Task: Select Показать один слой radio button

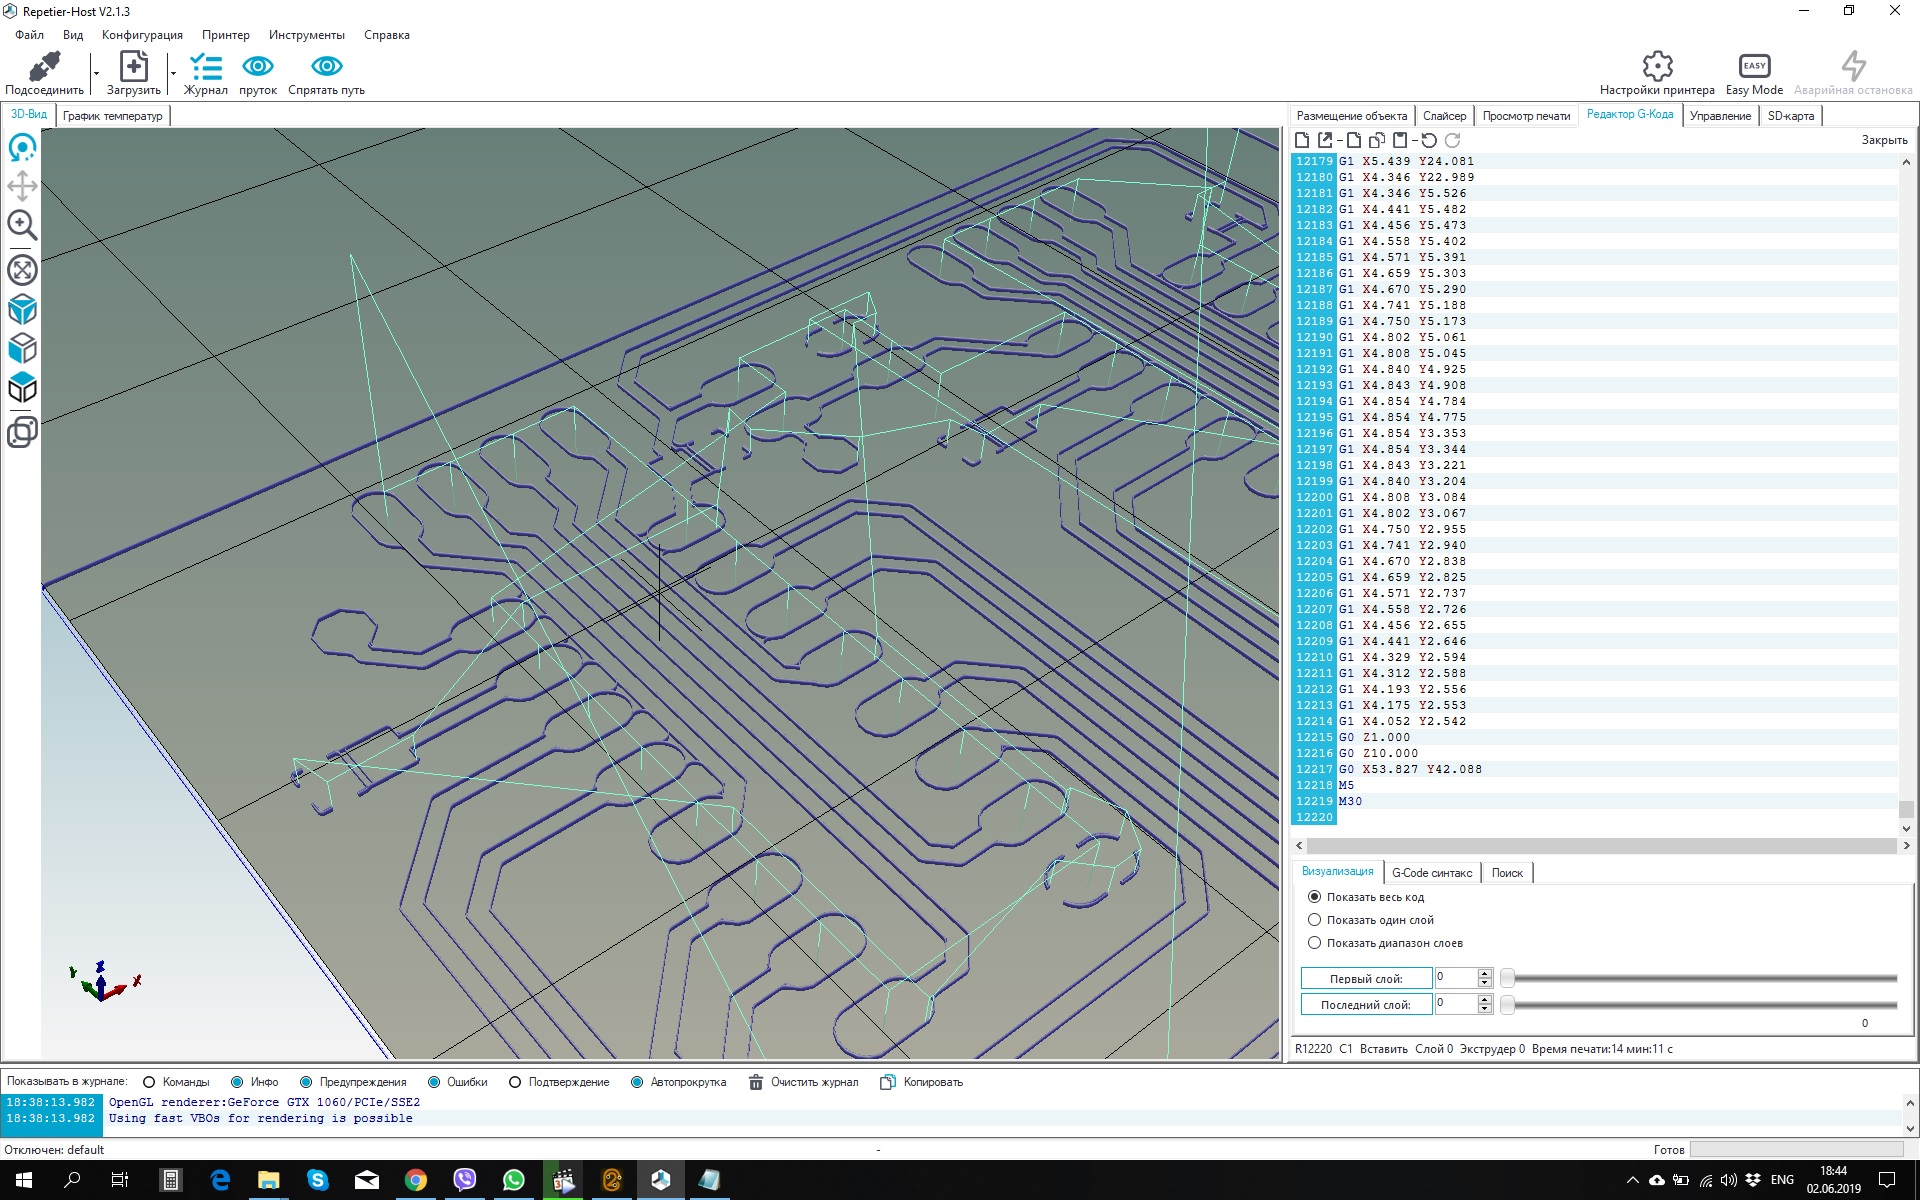Action: coord(1315,920)
